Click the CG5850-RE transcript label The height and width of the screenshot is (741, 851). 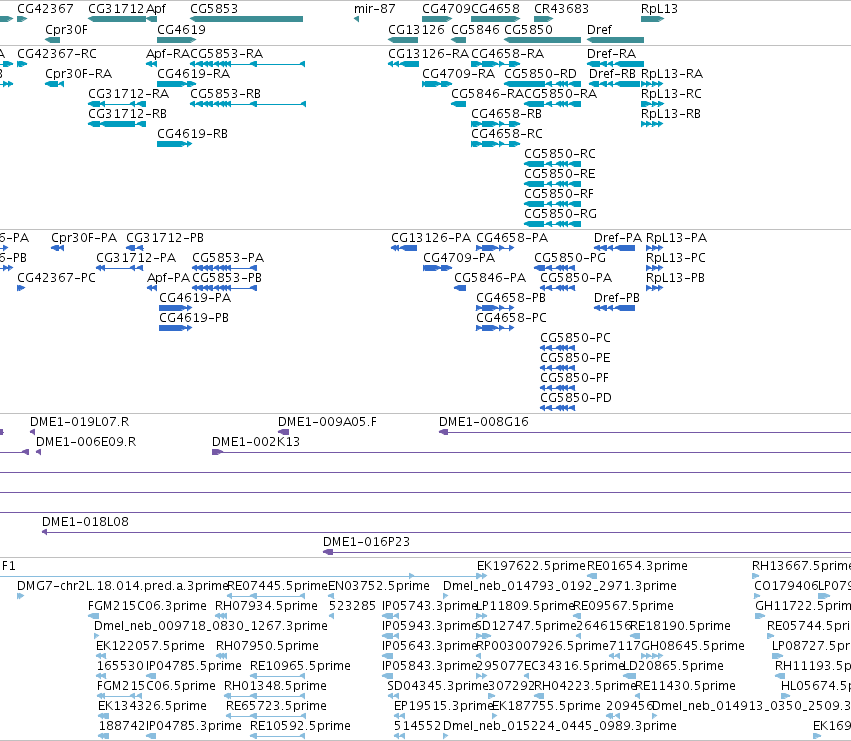(560, 174)
